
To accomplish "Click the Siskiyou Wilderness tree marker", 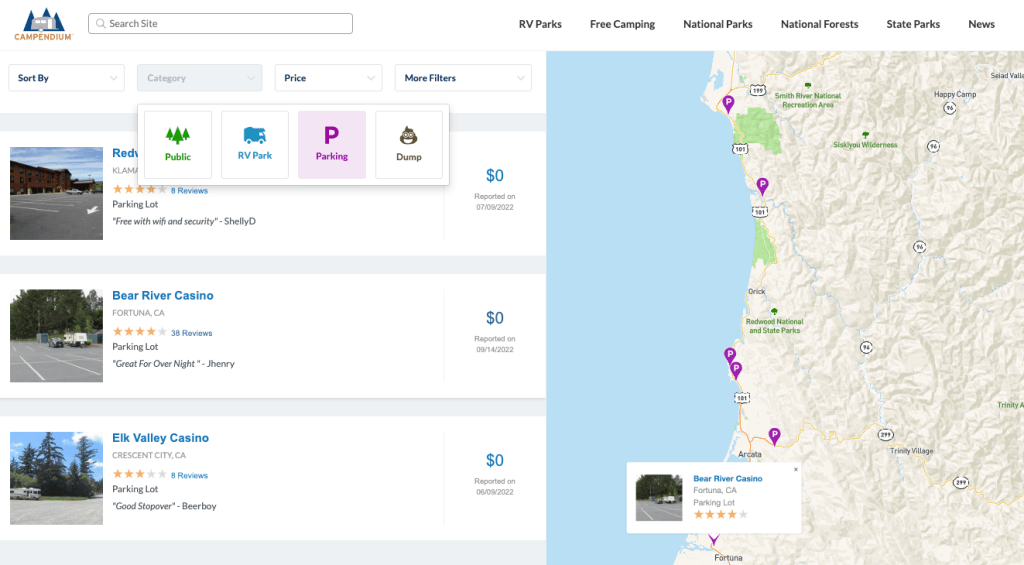I will [x=865, y=134].
